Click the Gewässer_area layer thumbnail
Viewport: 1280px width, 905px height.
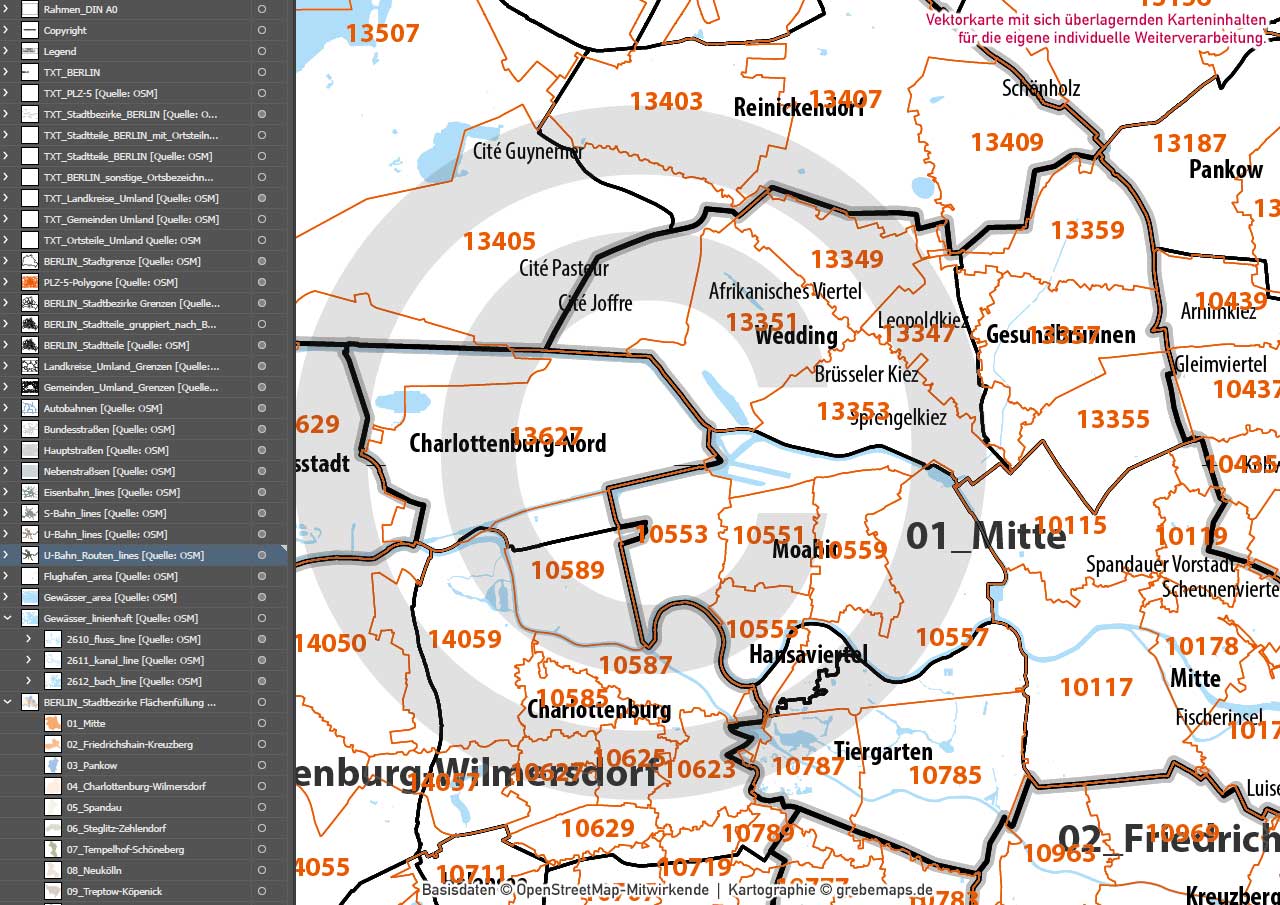click(x=29, y=598)
